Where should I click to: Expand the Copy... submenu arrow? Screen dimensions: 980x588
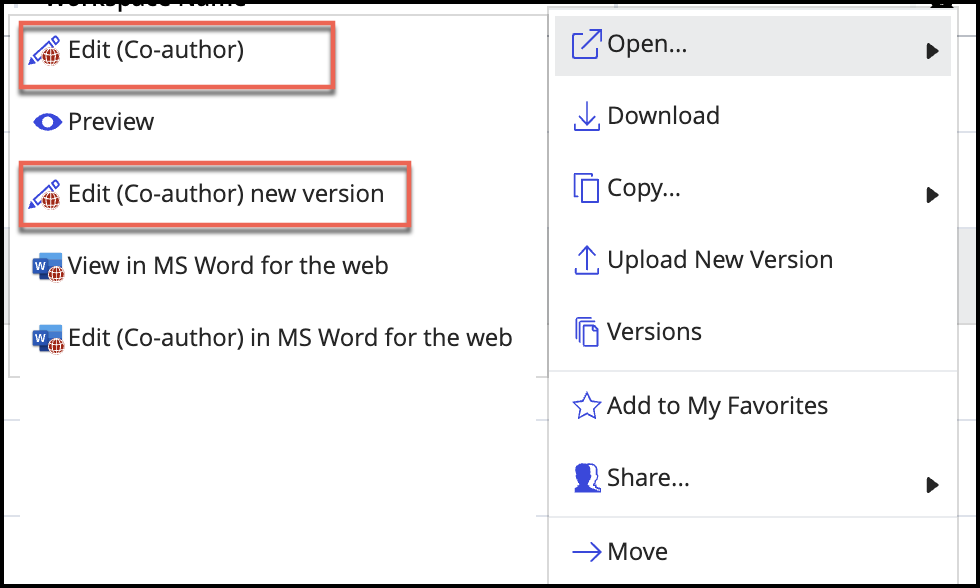tap(932, 195)
